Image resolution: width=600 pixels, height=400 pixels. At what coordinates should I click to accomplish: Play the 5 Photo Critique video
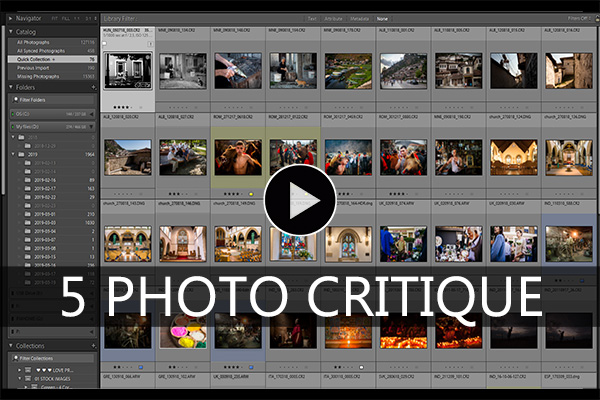(x=300, y=200)
